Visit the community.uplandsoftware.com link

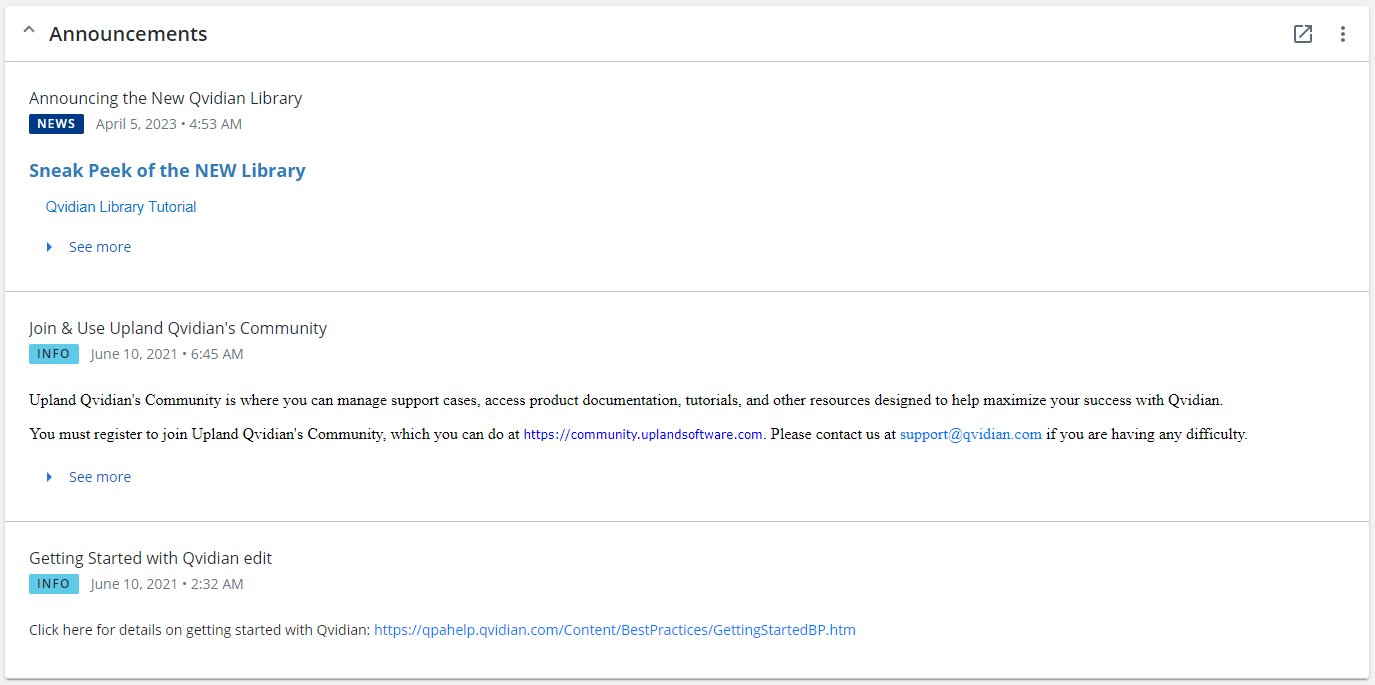coord(643,434)
